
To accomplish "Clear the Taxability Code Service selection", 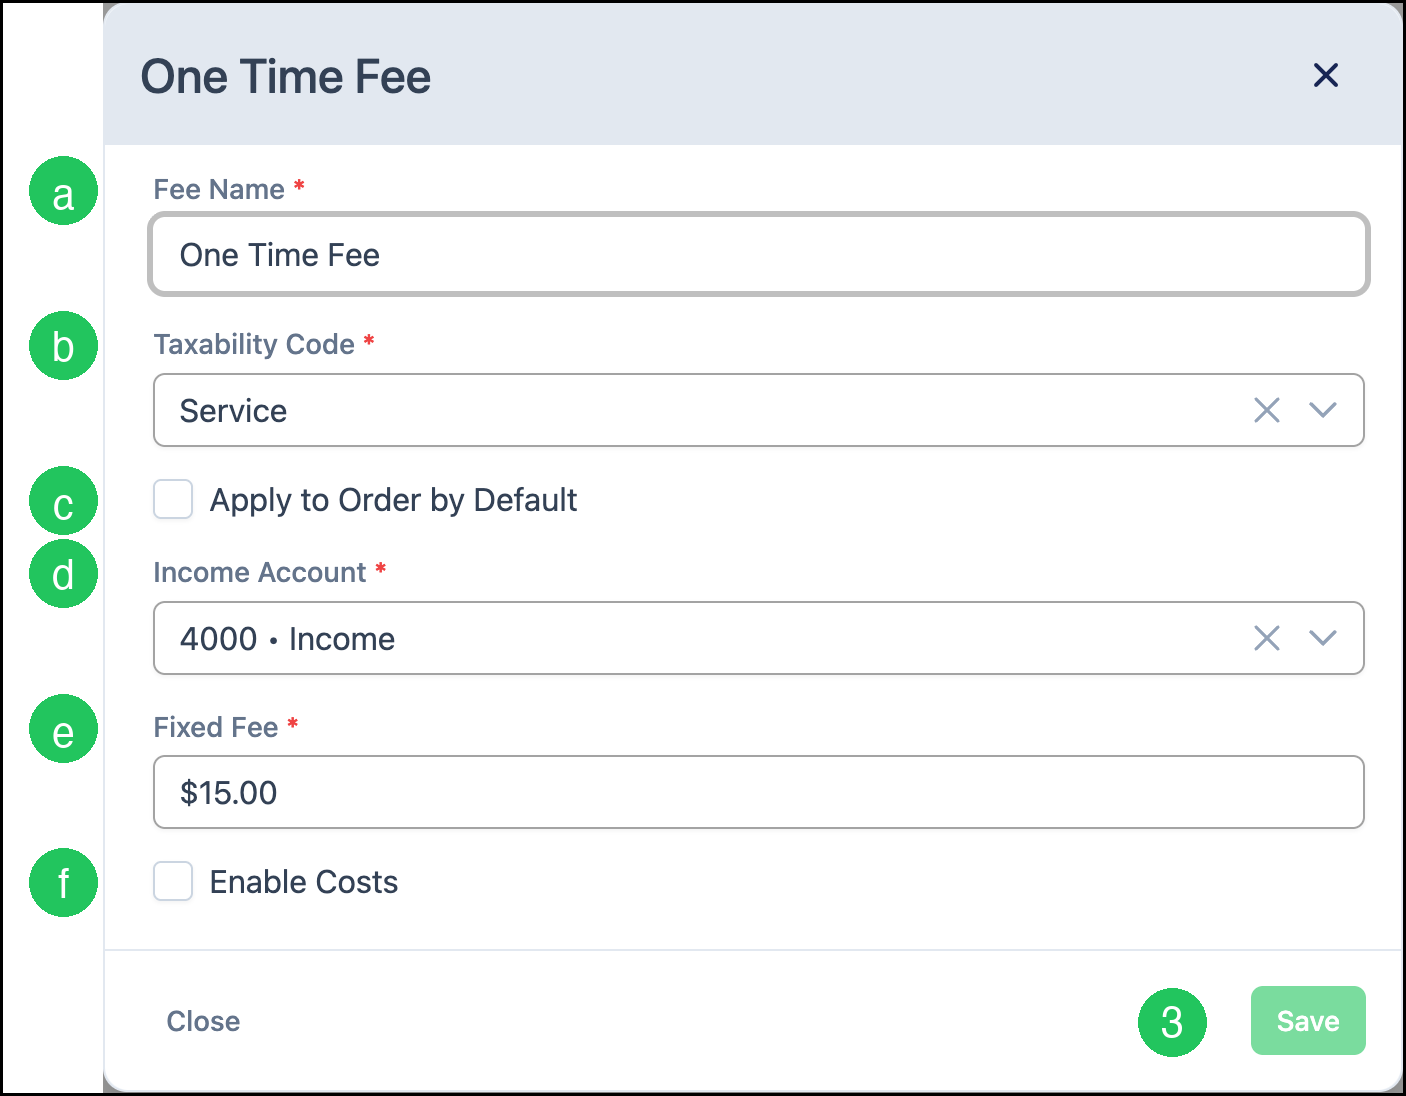I will pyautogui.click(x=1266, y=410).
